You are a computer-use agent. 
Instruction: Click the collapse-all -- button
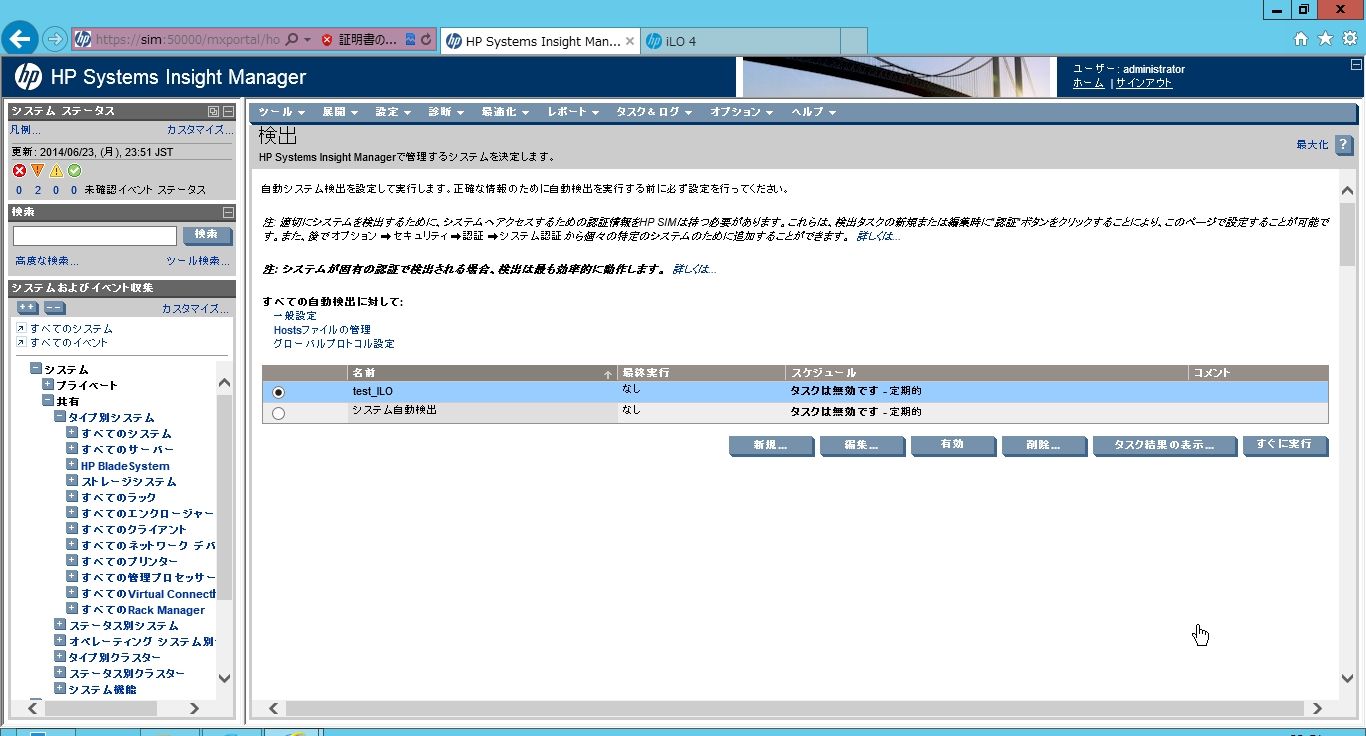pyautogui.click(x=54, y=308)
